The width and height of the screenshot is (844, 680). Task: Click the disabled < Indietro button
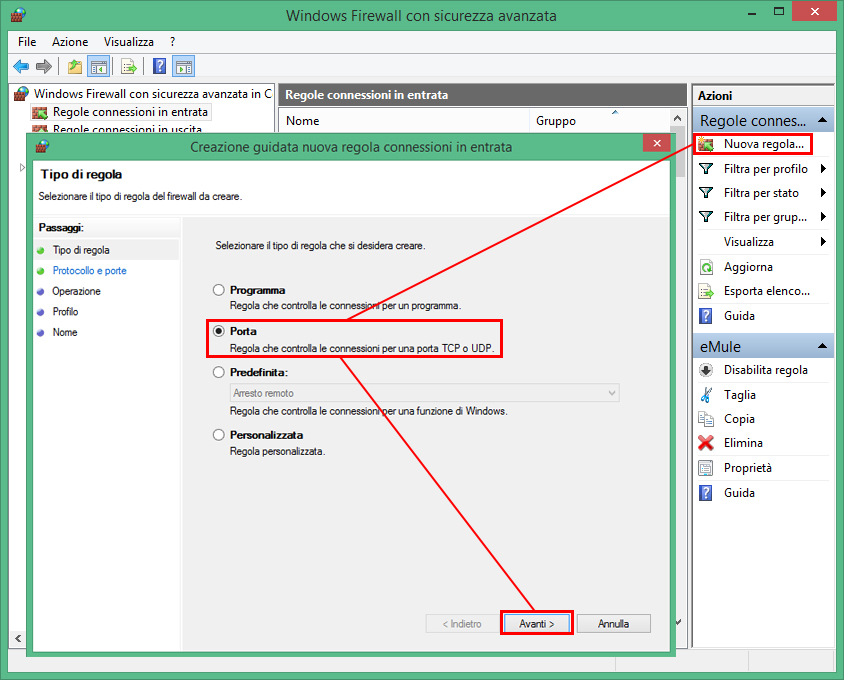[462, 623]
